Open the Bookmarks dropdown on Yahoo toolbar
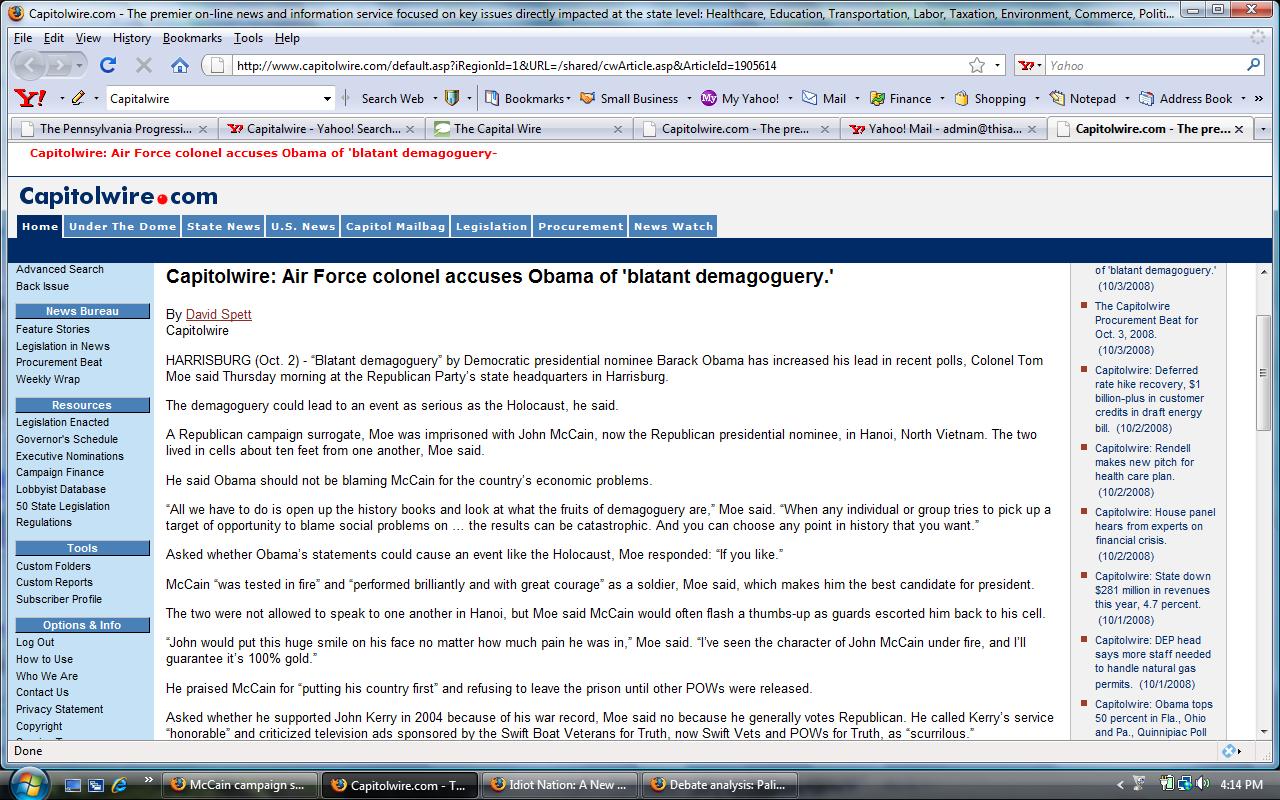1280x800 pixels. (x=528, y=98)
